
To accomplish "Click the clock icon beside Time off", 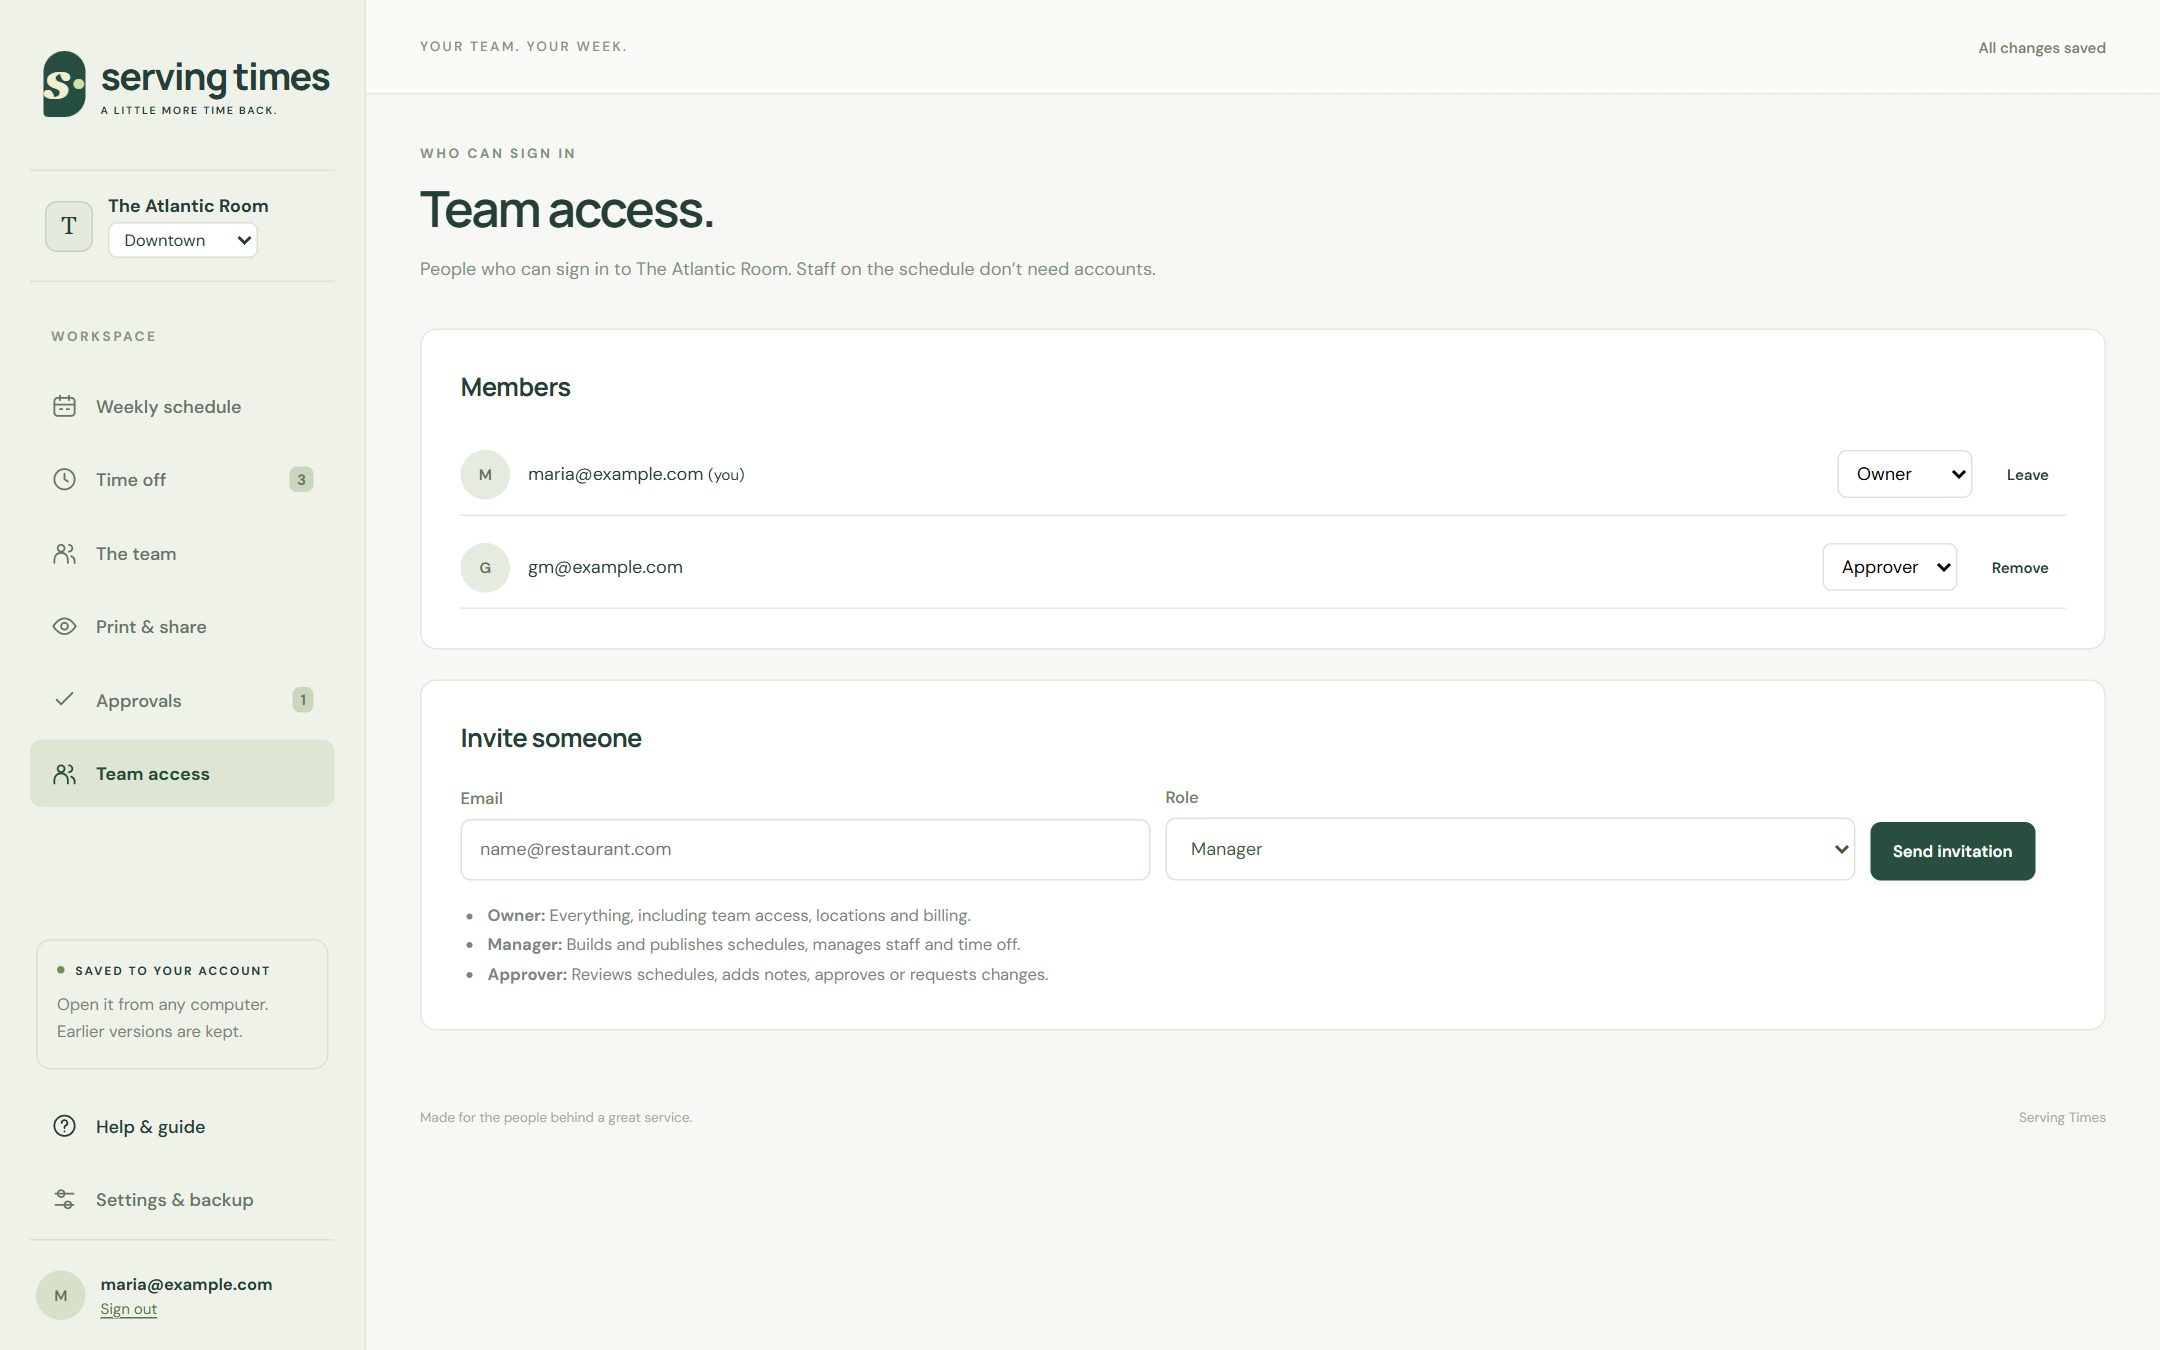I will [64, 479].
